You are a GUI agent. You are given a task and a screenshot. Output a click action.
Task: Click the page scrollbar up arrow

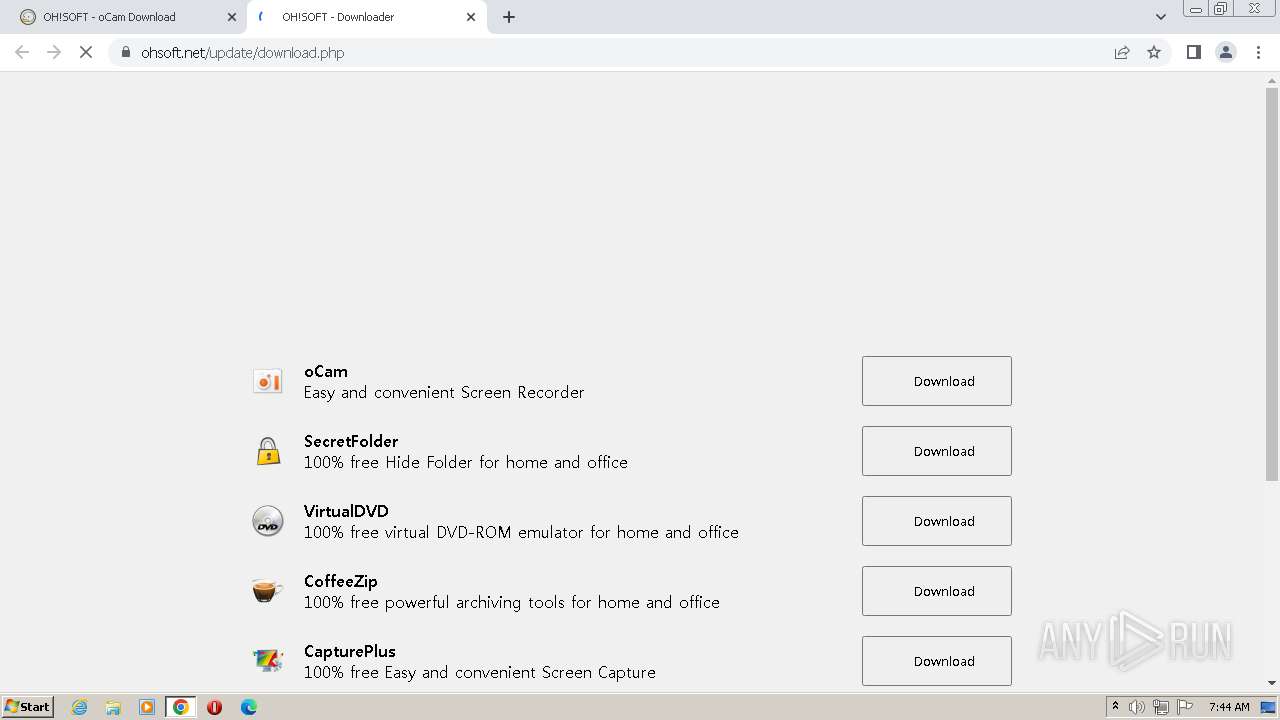(x=1272, y=79)
